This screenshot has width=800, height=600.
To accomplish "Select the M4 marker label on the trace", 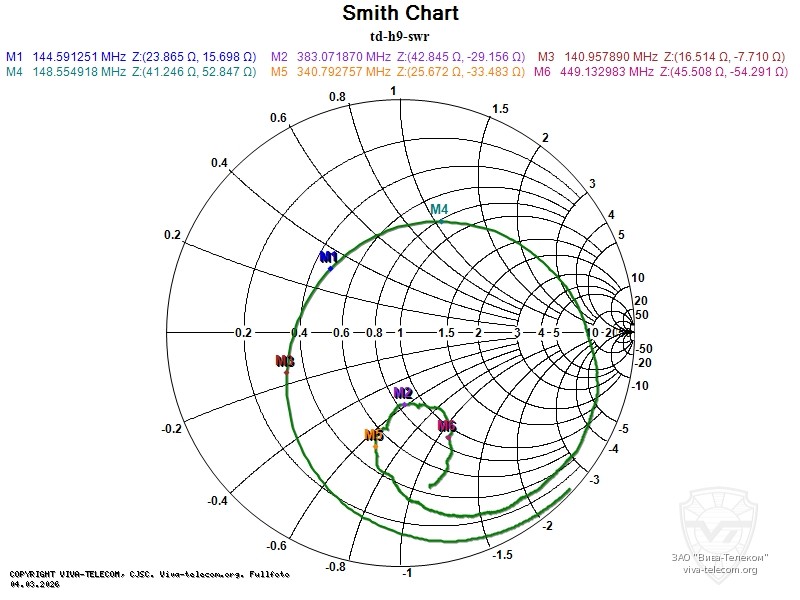I will tap(438, 210).
